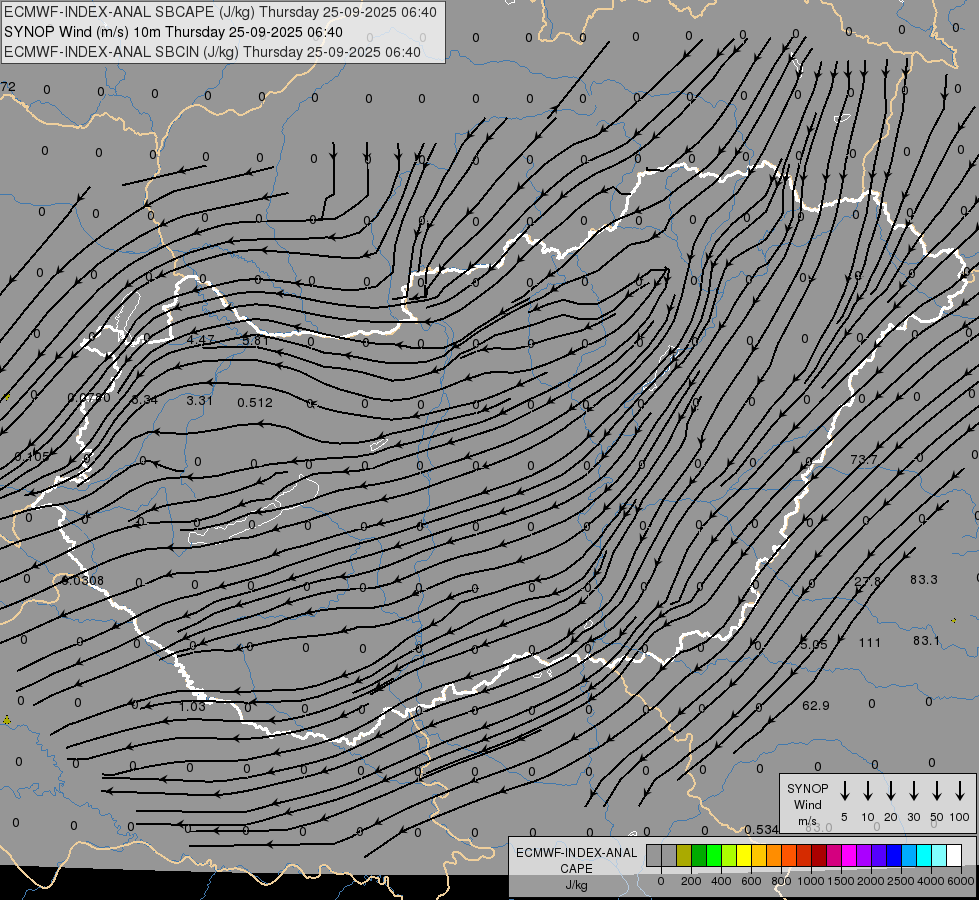This screenshot has width=979, height=900.
Task: Click the wind arrow above the 100 label
Action: pyautogui.click(x=960, y=791)
